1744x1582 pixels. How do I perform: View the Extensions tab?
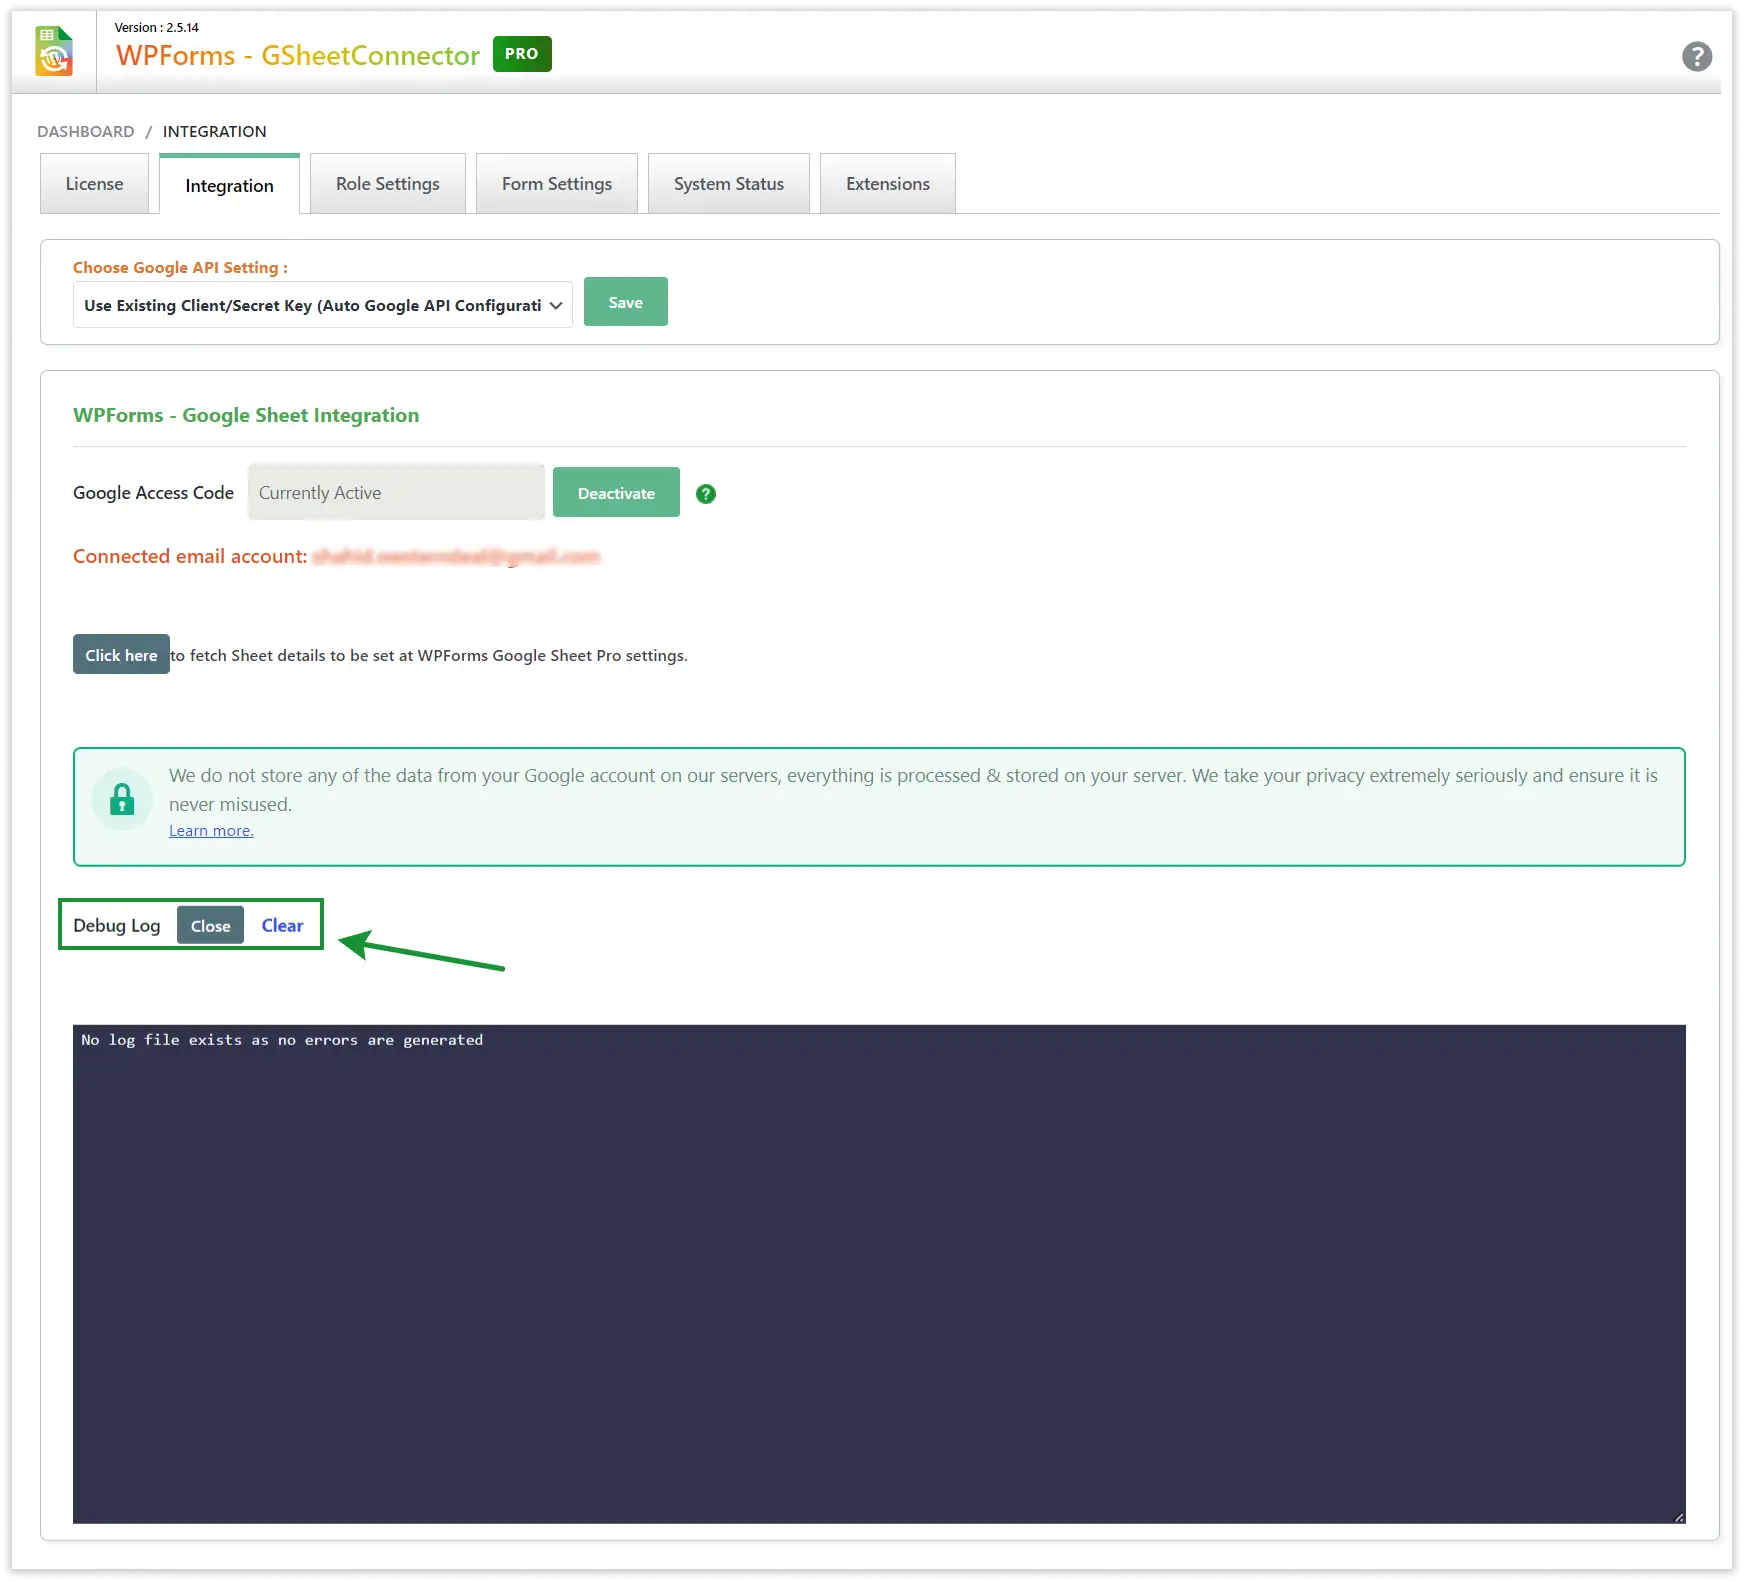coord(887,183)
